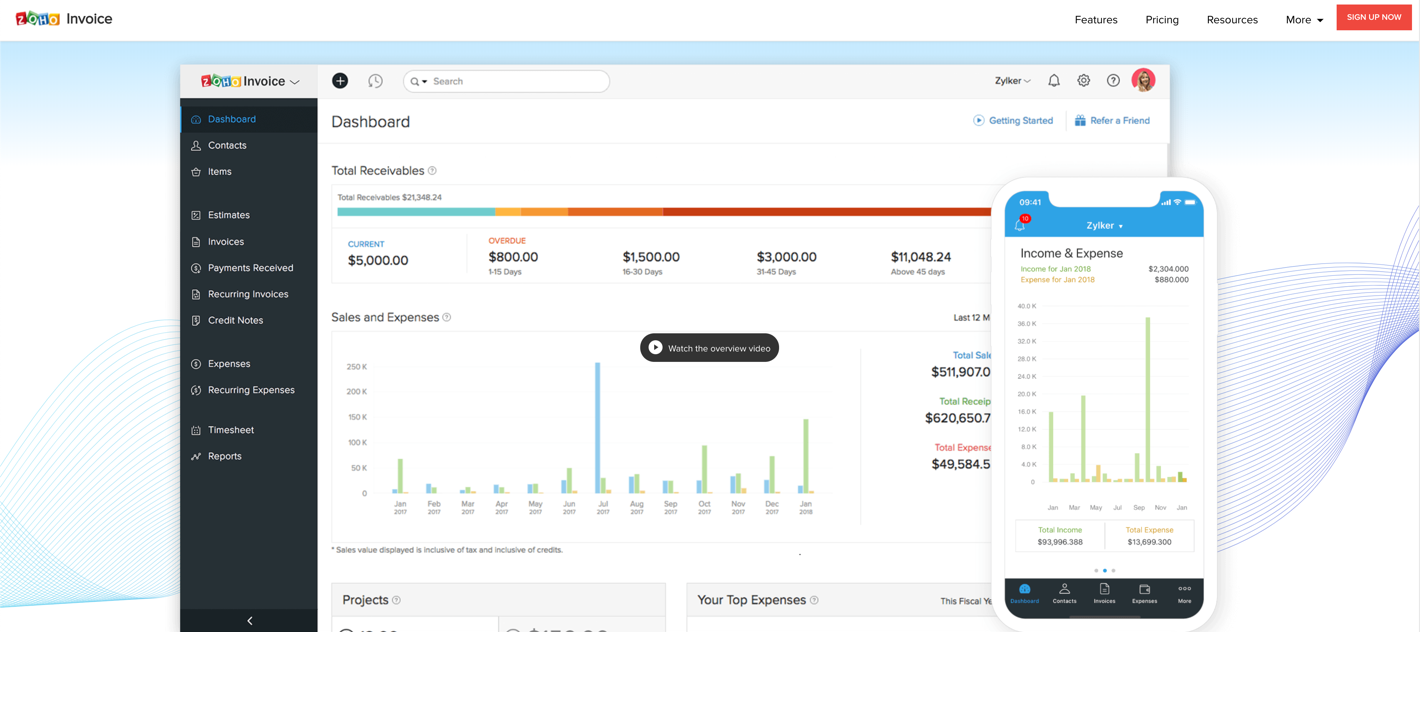1420x710 pixels.
Task: Click the Estimates icon in the sidebar
Action: (x=196, y=215)
